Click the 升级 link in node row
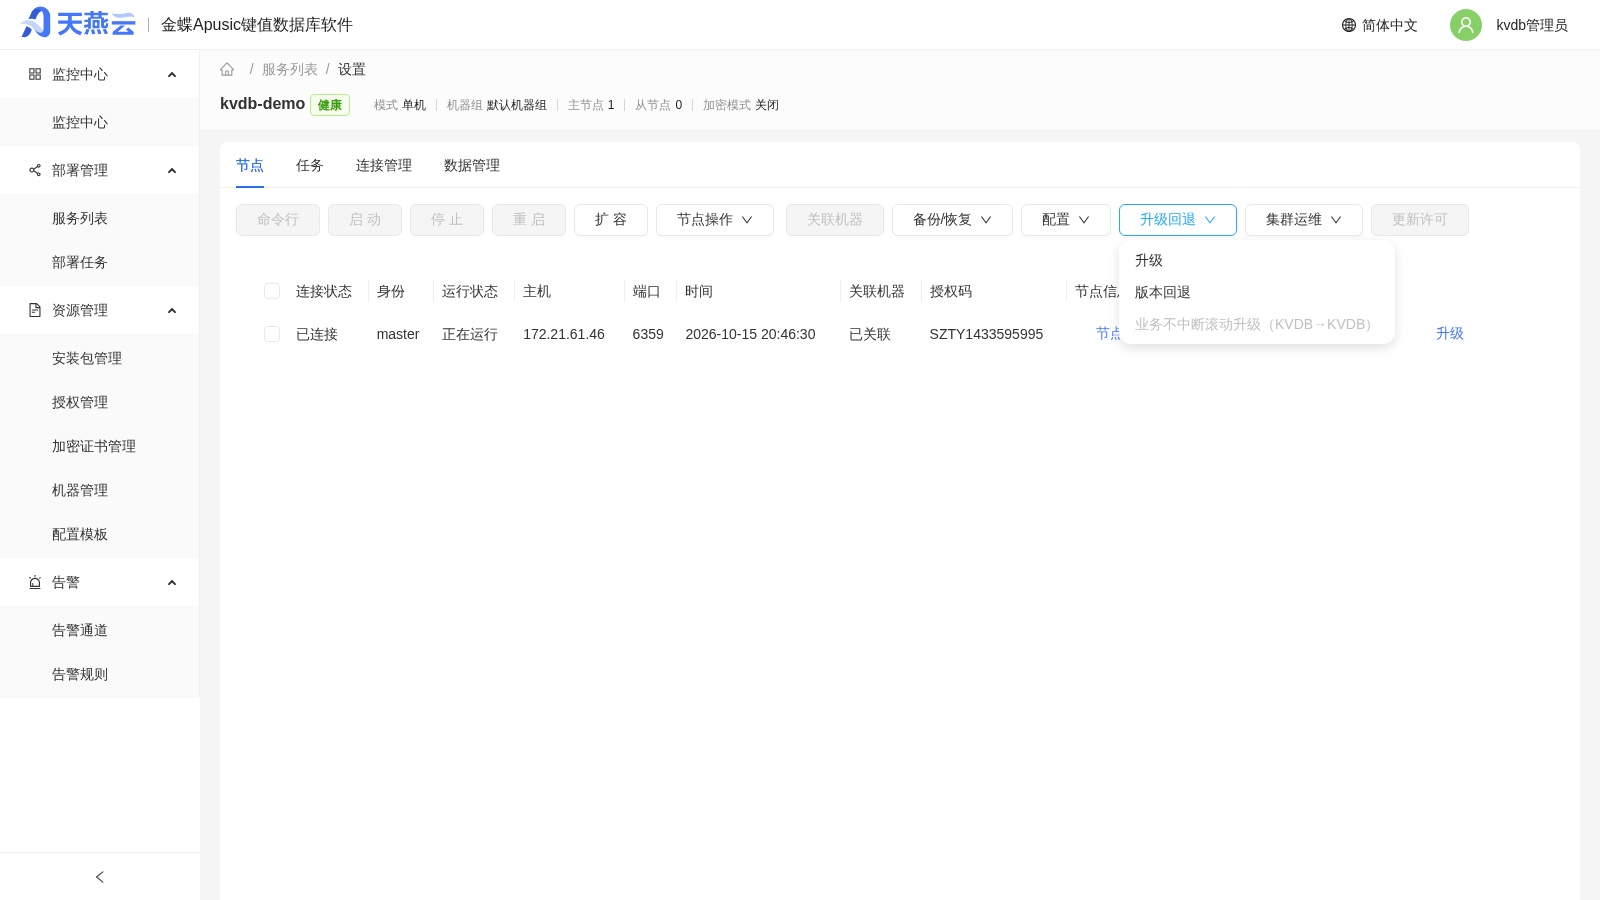This screenshot has height=900, width=1600. [1450, 334]
